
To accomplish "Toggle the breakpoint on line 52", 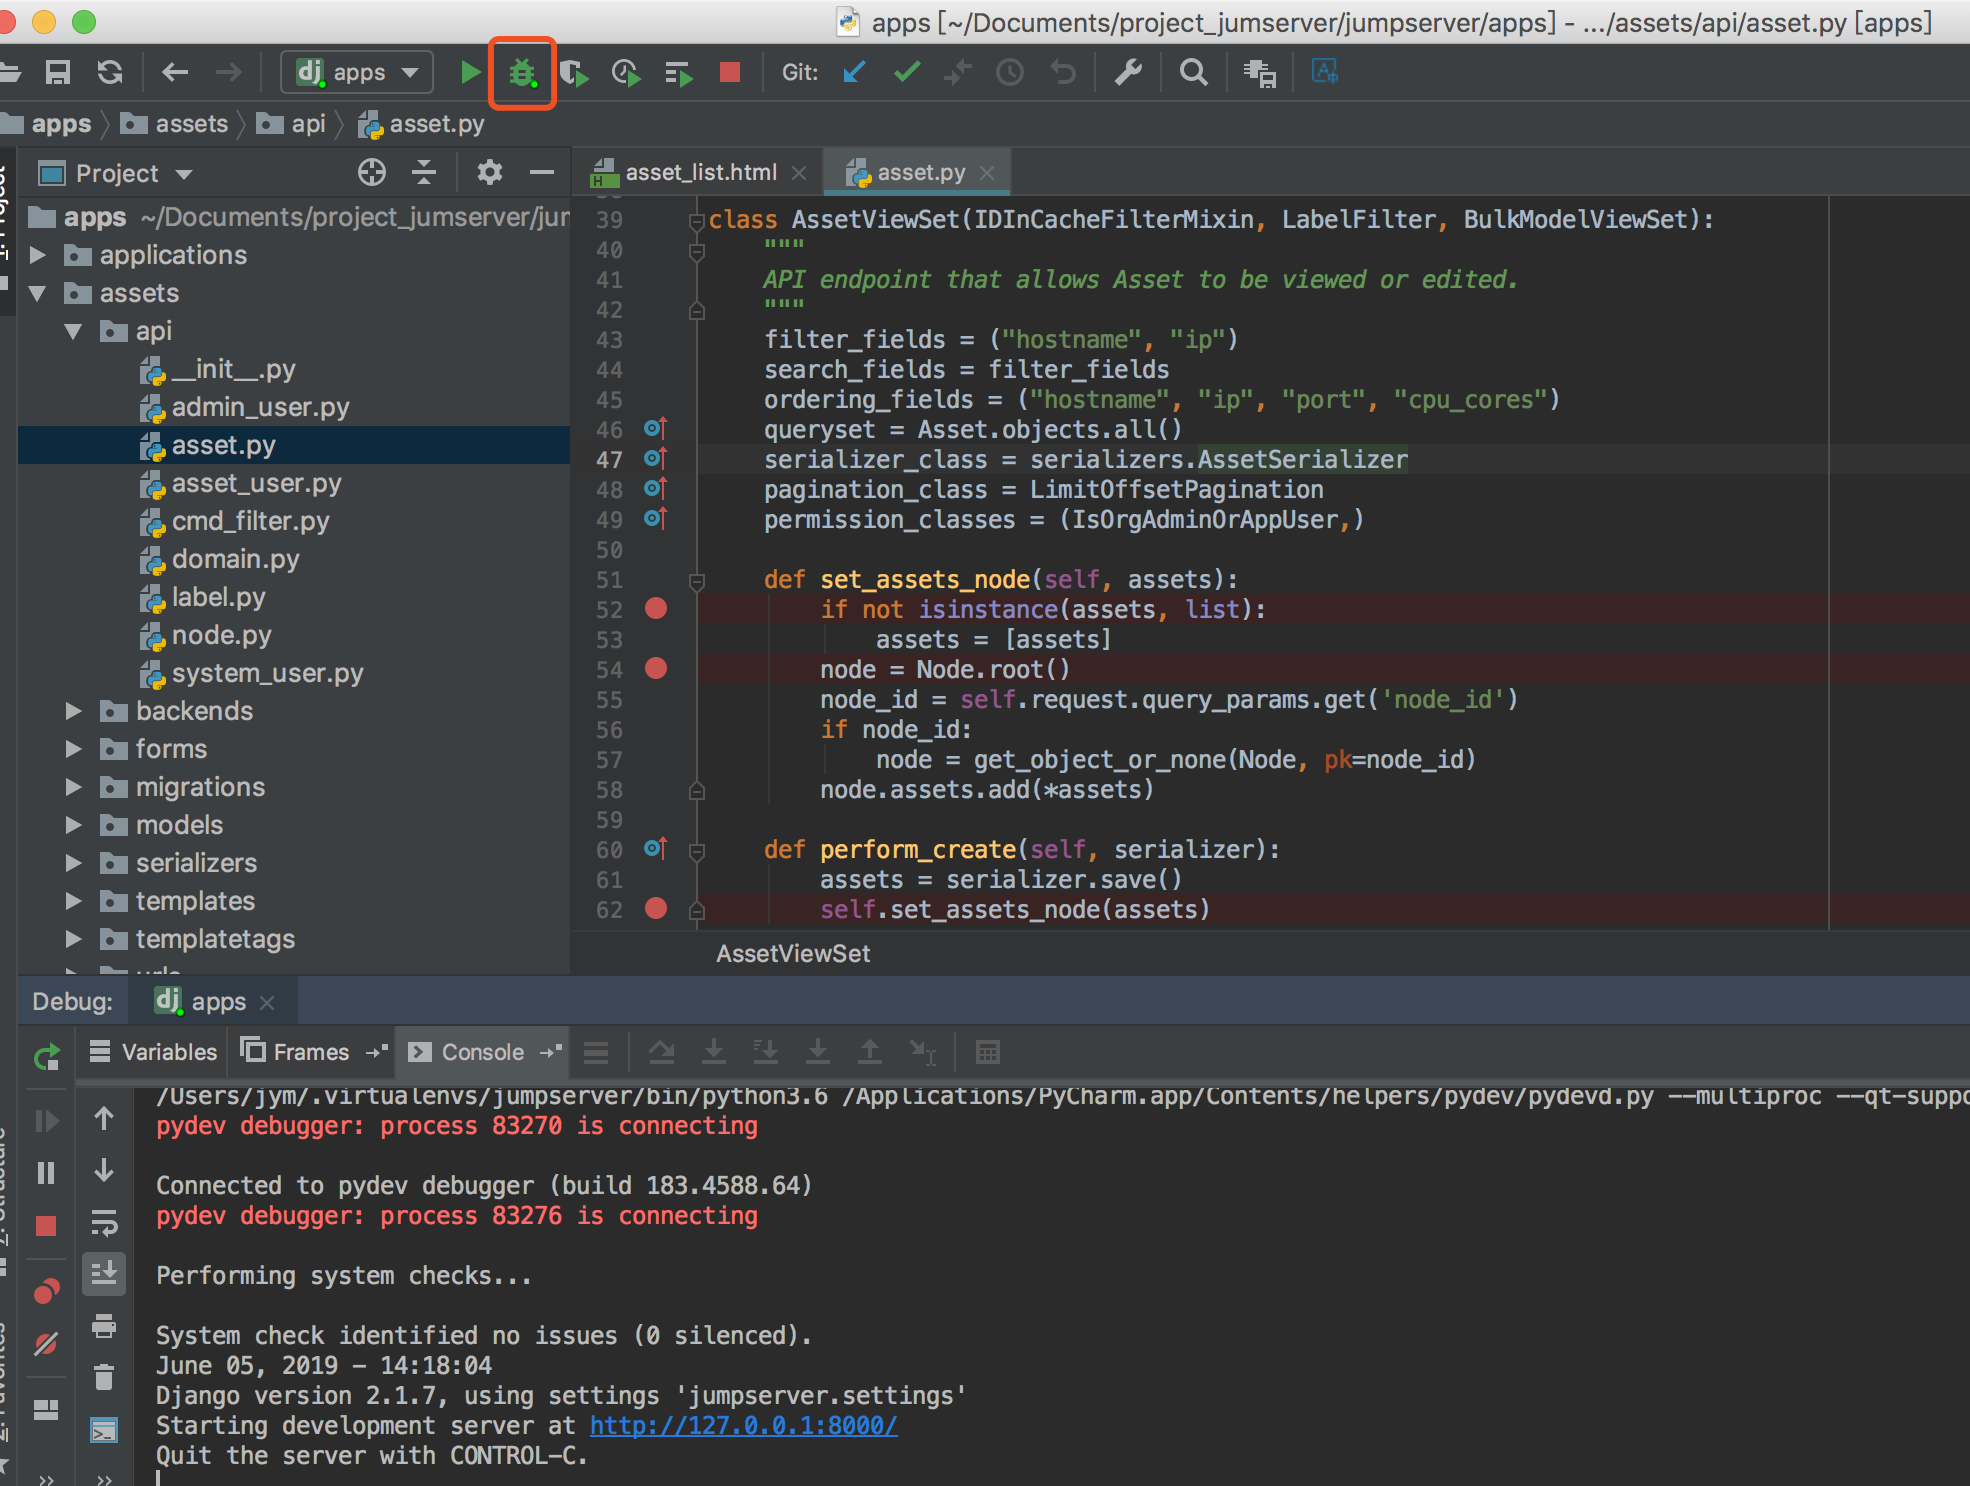I will click(655, 609).
